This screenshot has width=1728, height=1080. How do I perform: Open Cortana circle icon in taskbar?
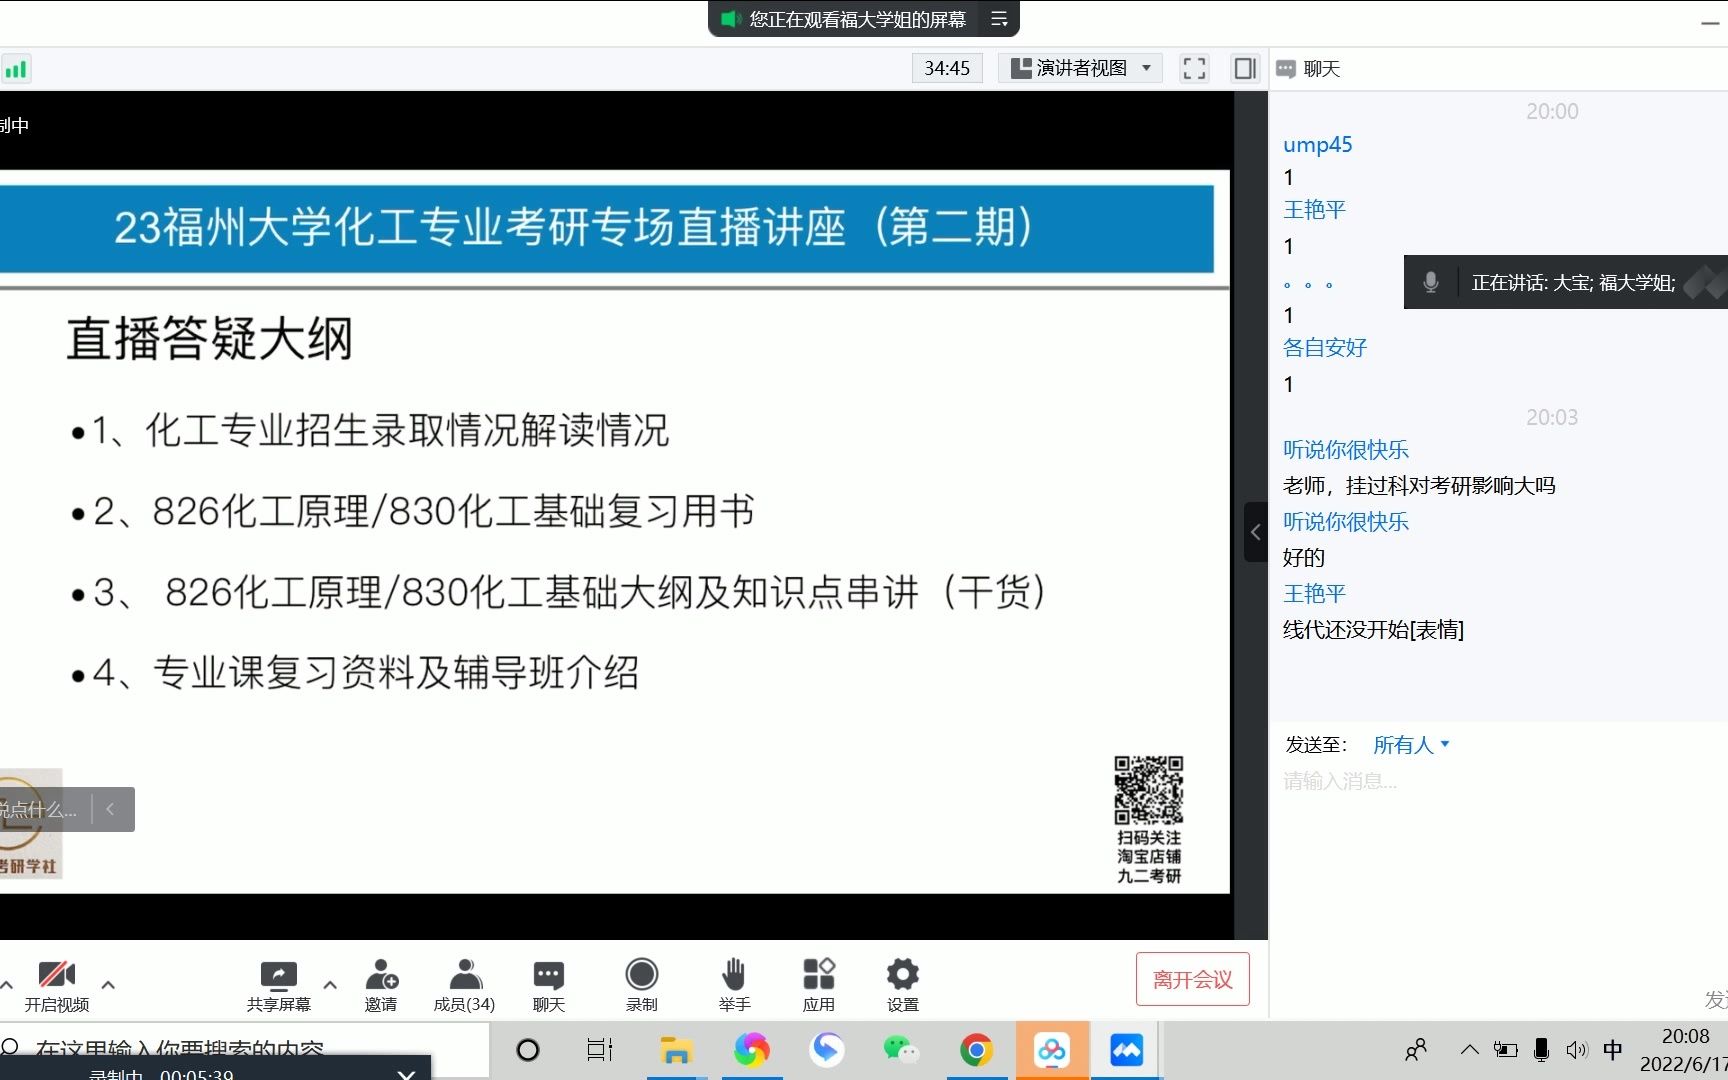[x=527, y=1050]
